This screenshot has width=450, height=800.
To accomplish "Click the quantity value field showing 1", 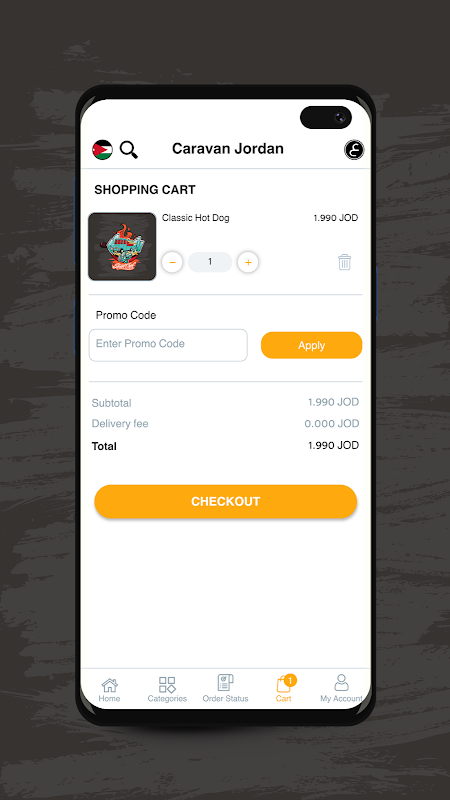I will [x=210, y=262].
